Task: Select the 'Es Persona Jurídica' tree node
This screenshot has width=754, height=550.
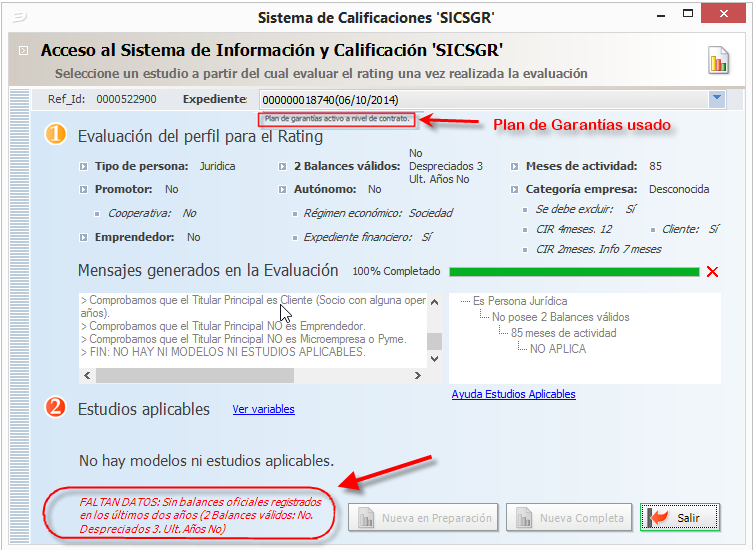Action: (x=520, y=301)
